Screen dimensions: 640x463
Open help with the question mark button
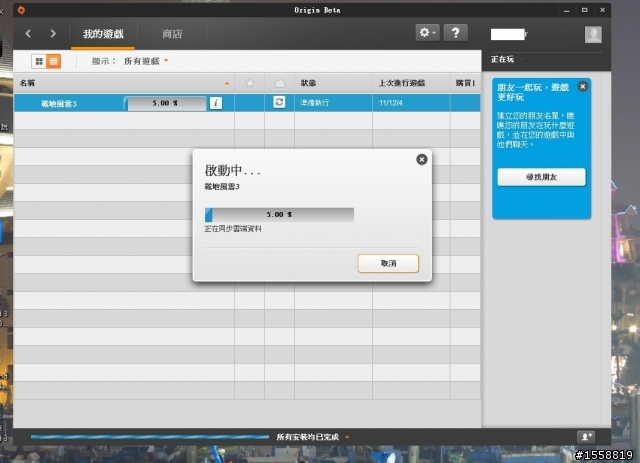click(456, 32)
